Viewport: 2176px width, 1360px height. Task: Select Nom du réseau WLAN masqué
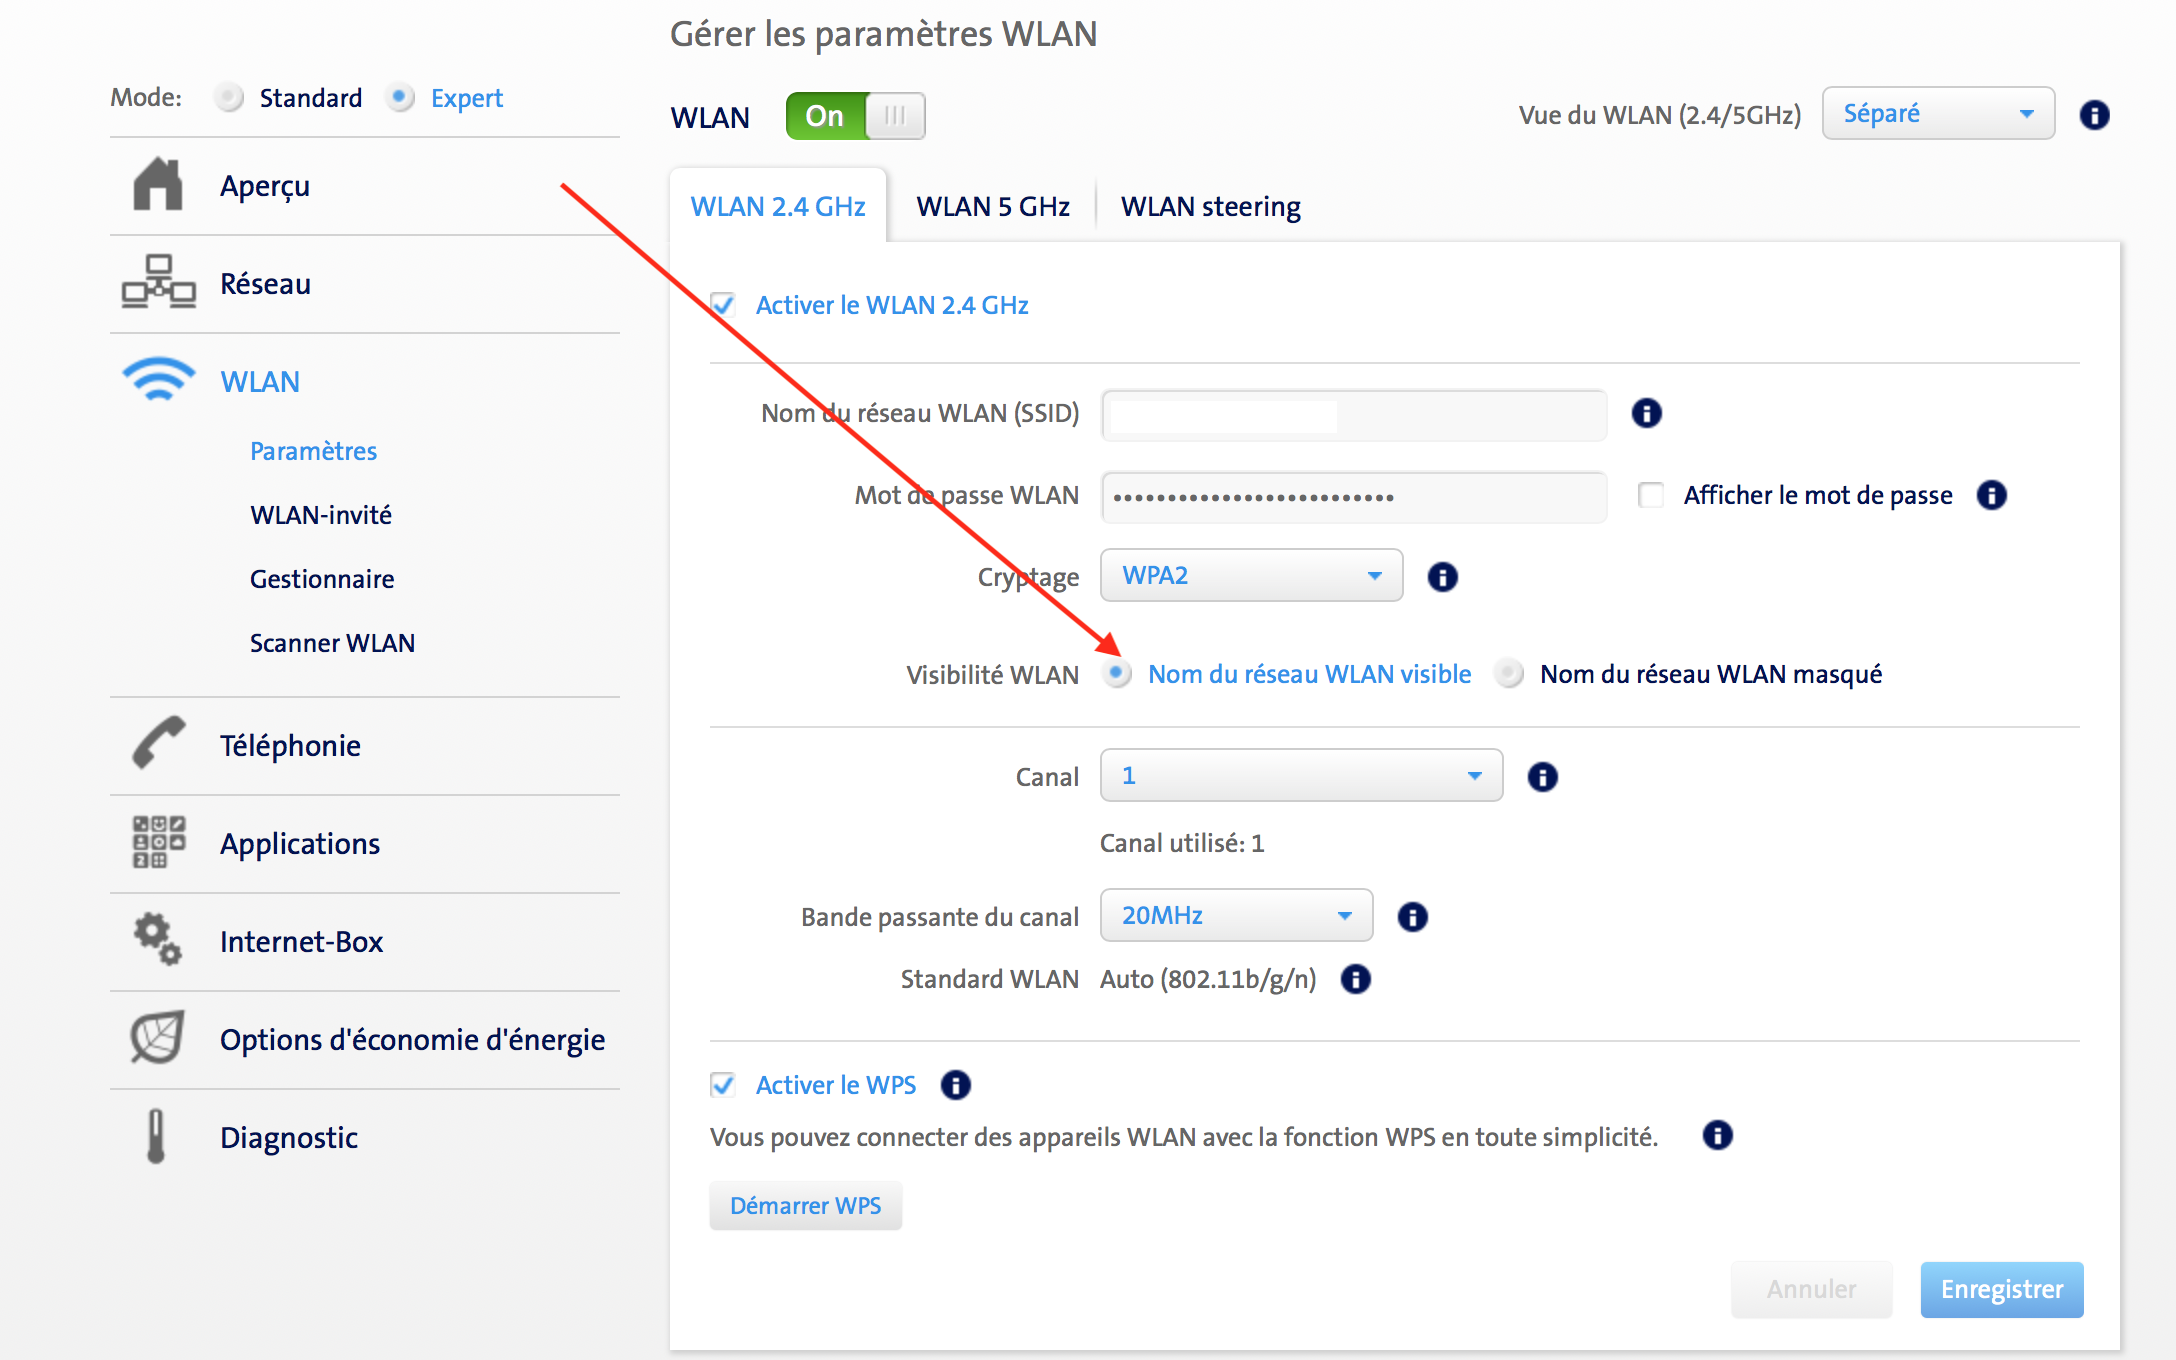(1509, 674)
